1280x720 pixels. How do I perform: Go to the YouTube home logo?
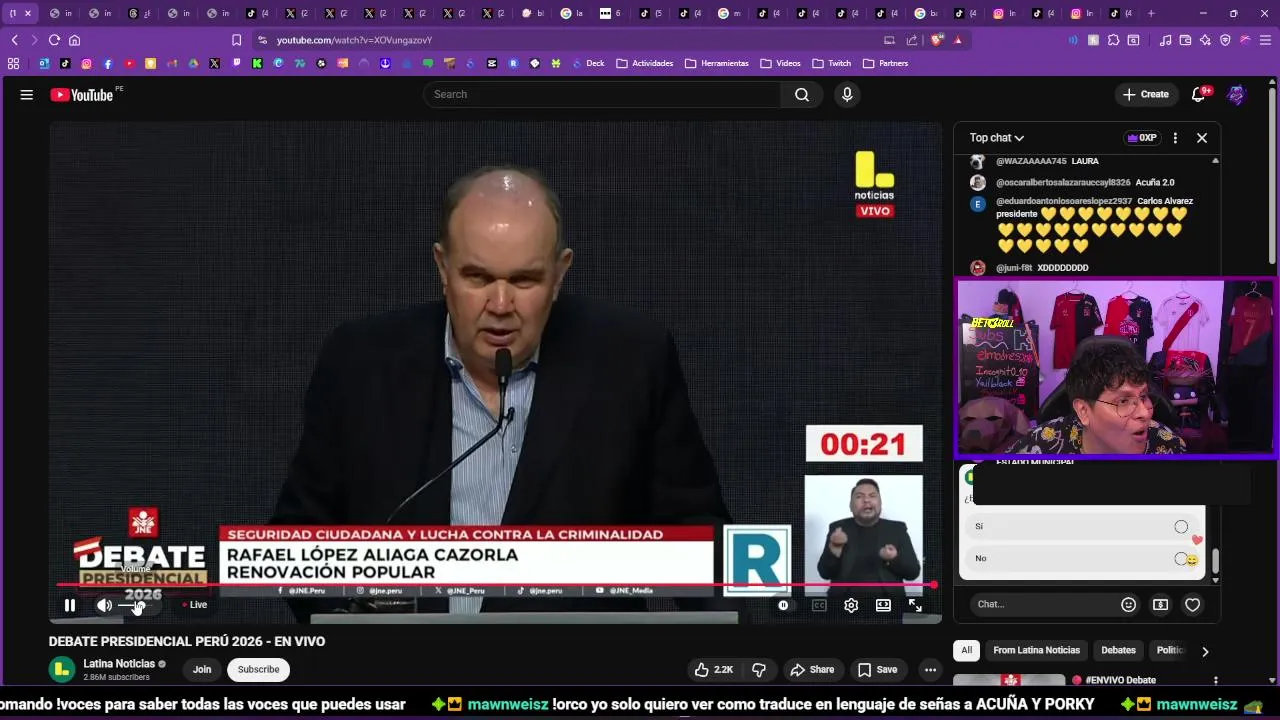(x=82, y=95)
